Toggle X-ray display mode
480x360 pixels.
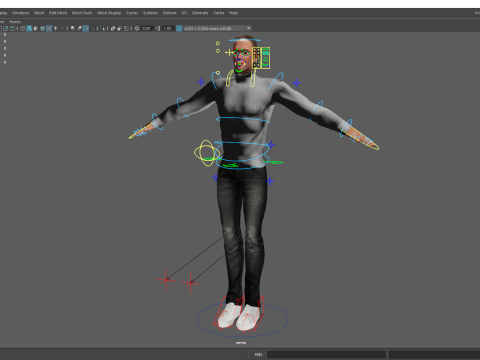pyautogui.click(x=113, y=28)
